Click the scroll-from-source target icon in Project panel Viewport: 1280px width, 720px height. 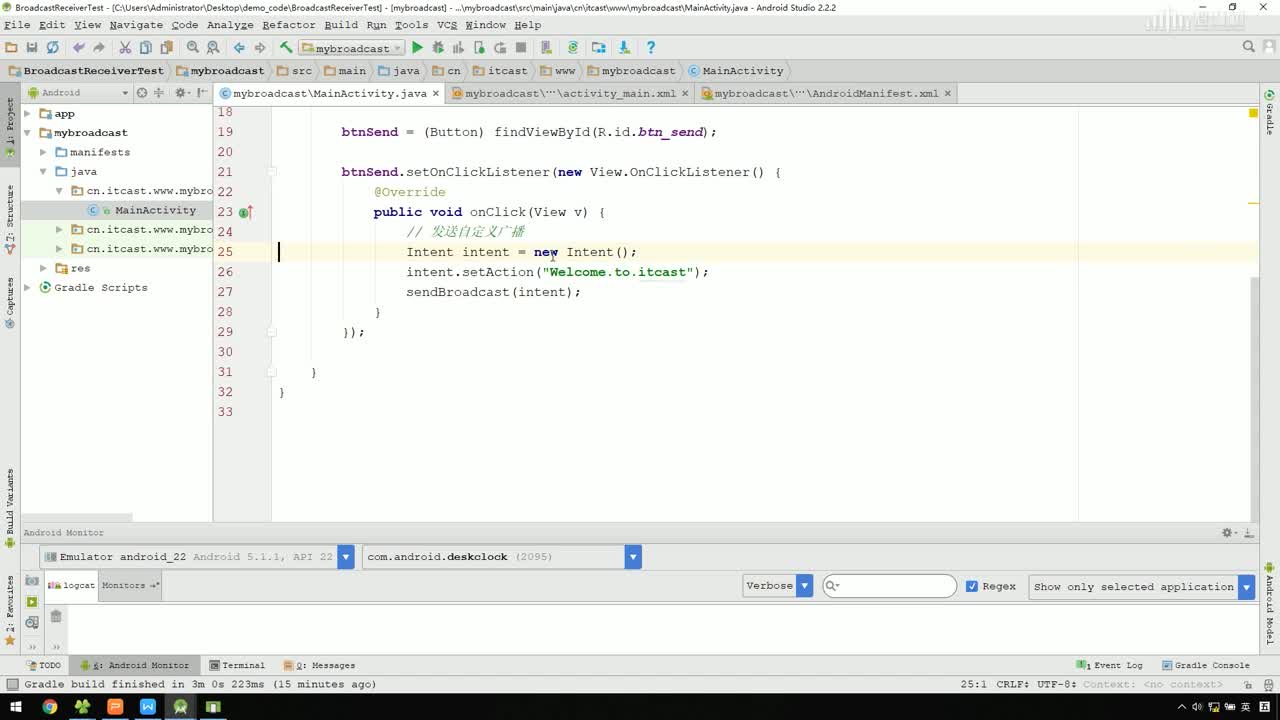click(142, 92)
